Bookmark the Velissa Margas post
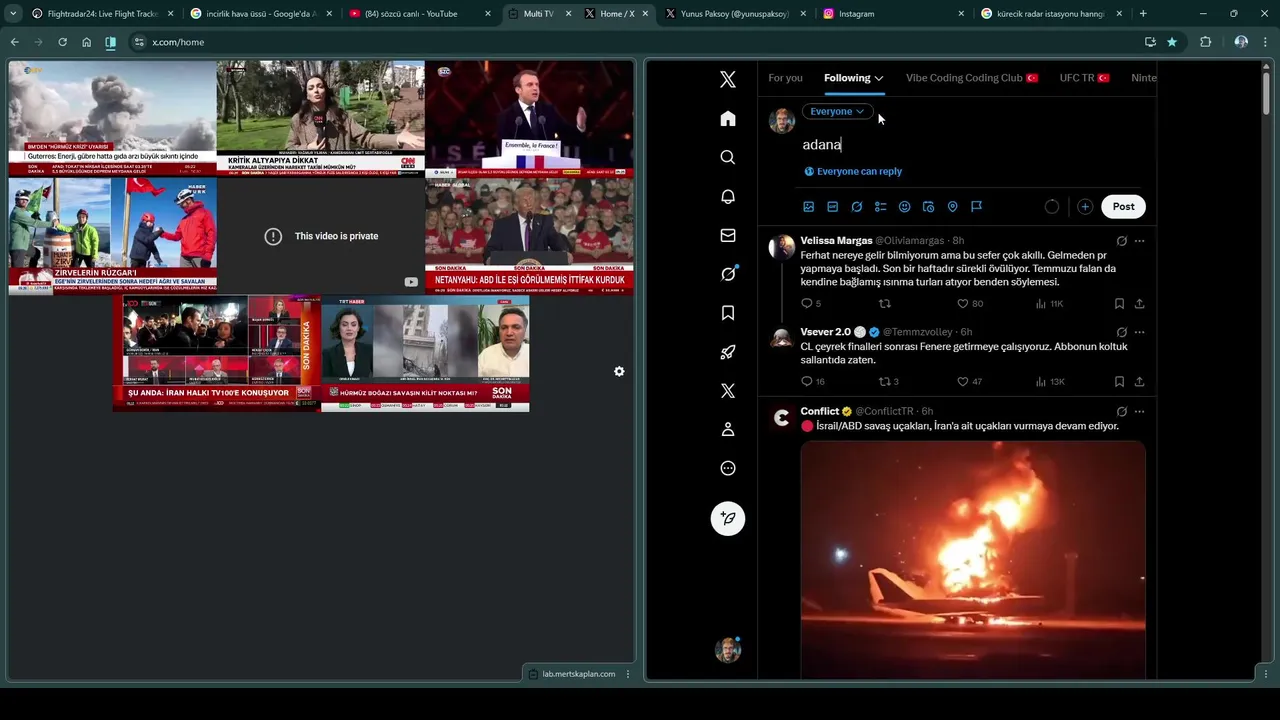This screenshot has width=1280, height=720. (x=1119, y=304)
